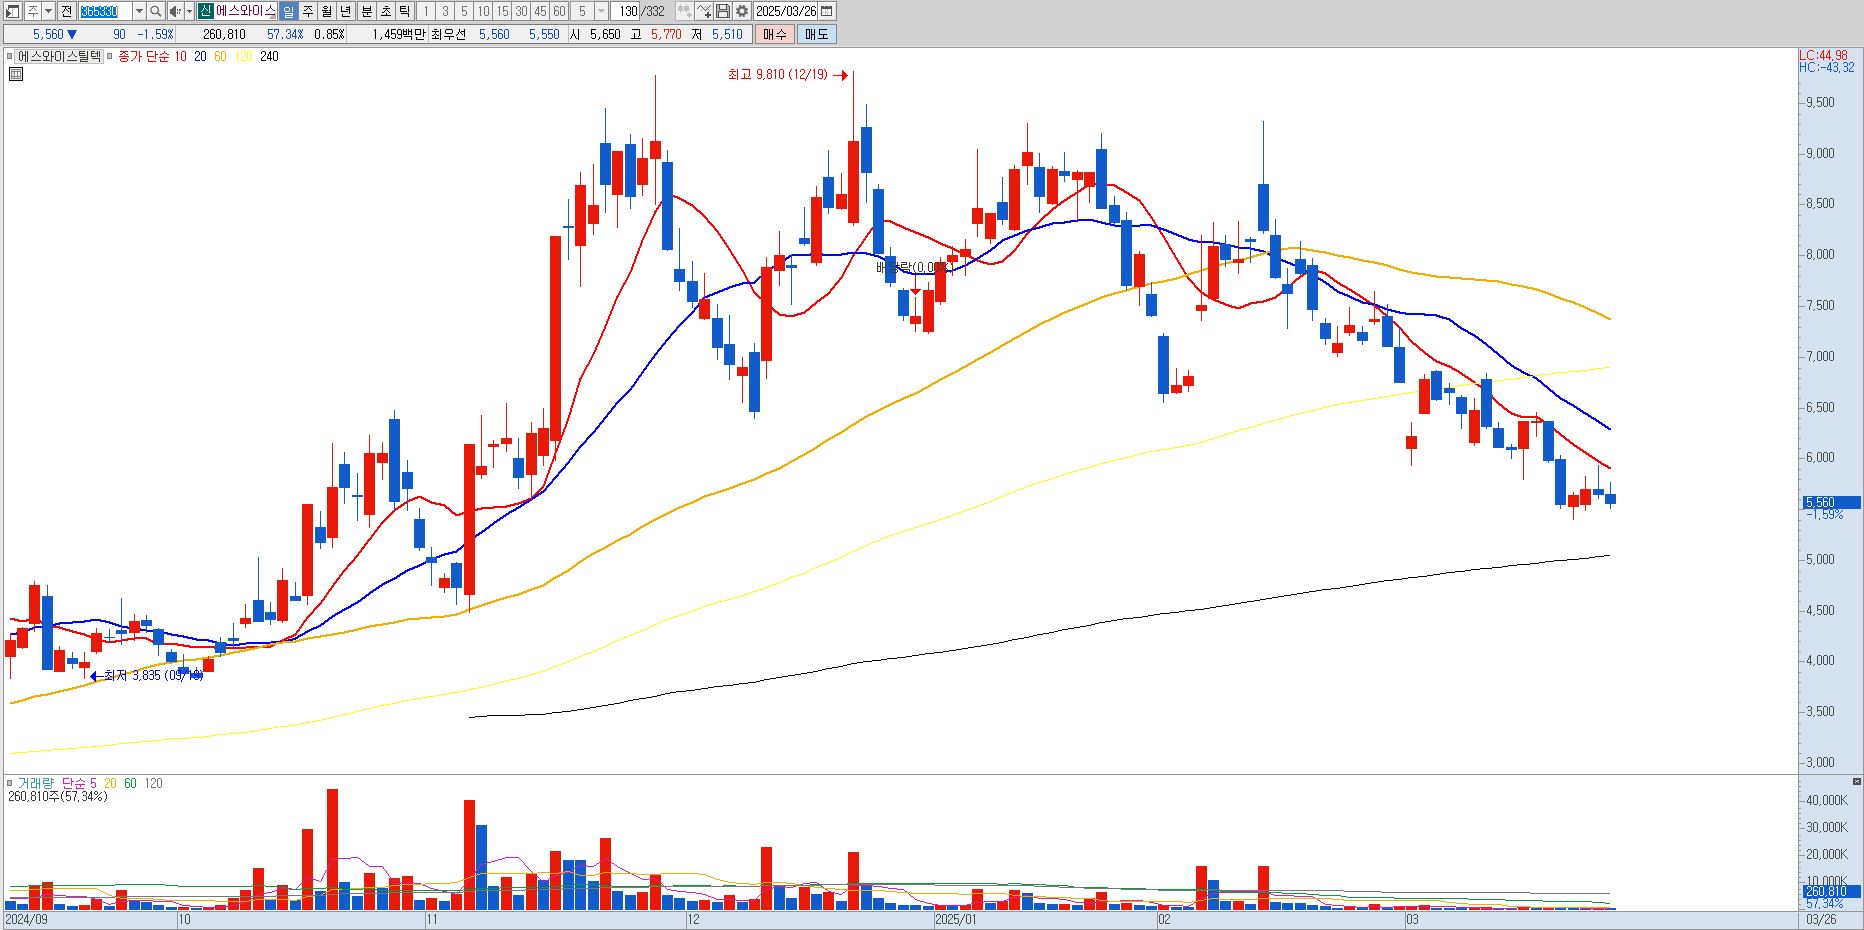
Task: Choose the 60 interval preset button
Action: click(559, 11)
